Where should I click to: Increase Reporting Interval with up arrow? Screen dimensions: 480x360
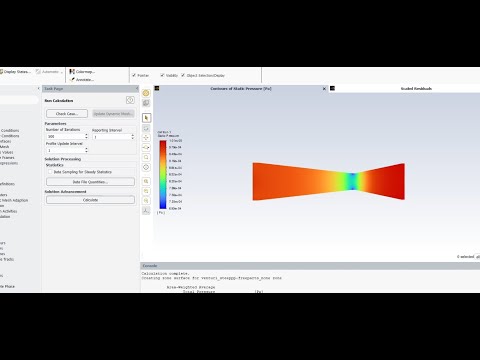pyautogui.click(x=133, y=135)
